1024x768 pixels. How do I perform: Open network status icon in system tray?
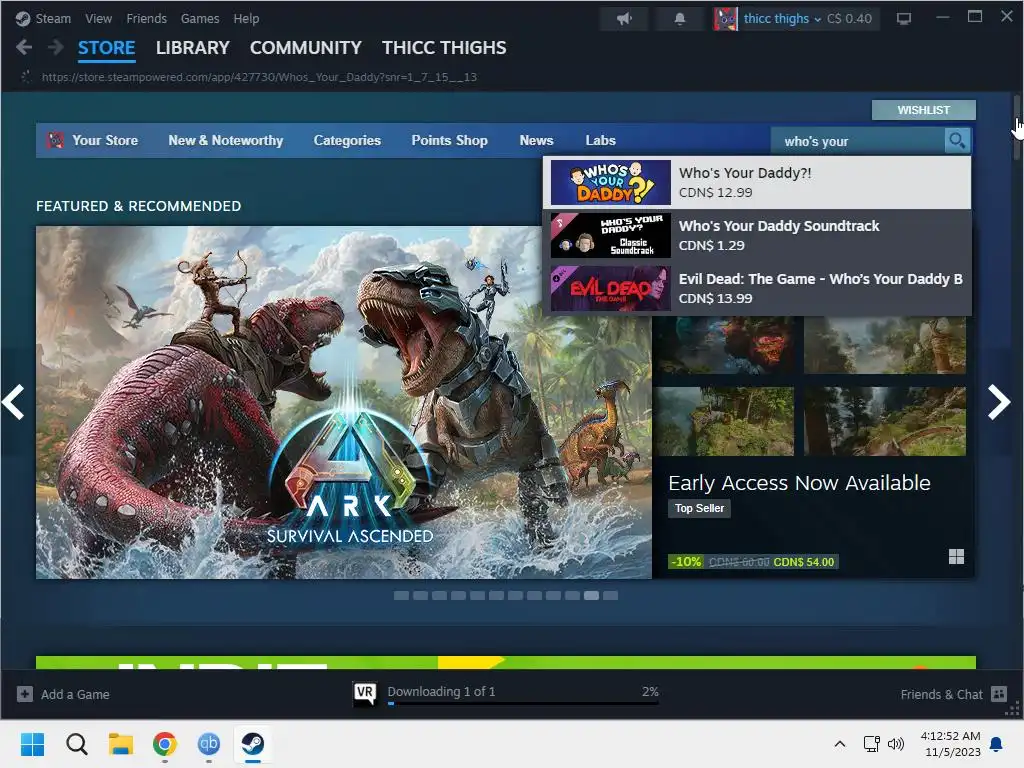pyautogui.click(x=872, y=744)
